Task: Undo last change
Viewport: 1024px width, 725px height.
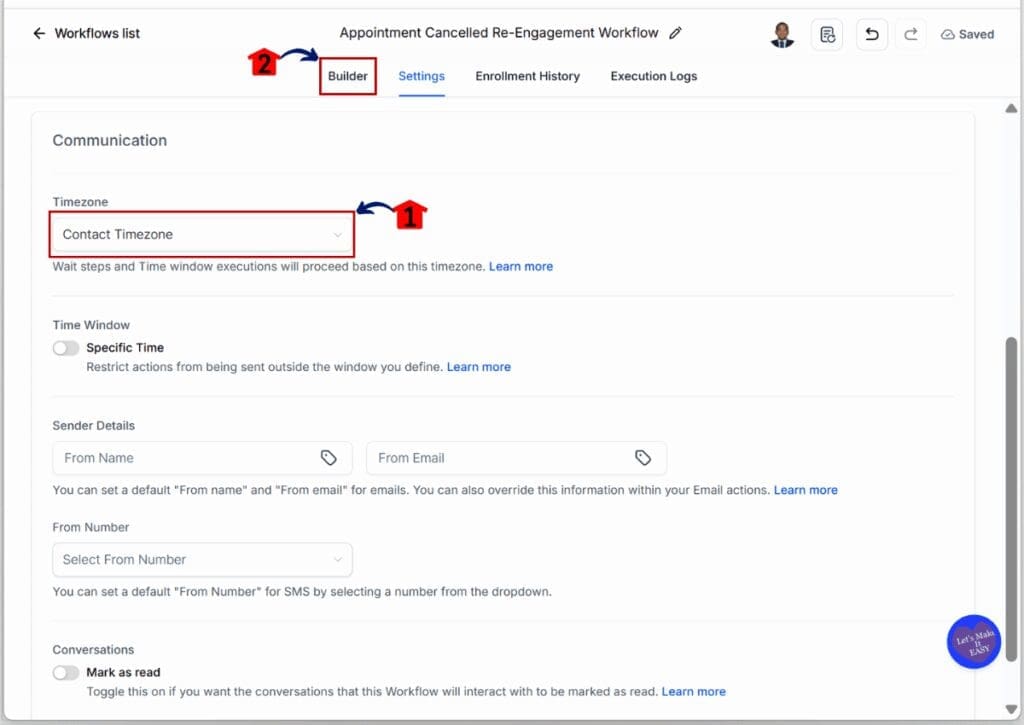Action: pyautogui.click(x=872, y=35)
